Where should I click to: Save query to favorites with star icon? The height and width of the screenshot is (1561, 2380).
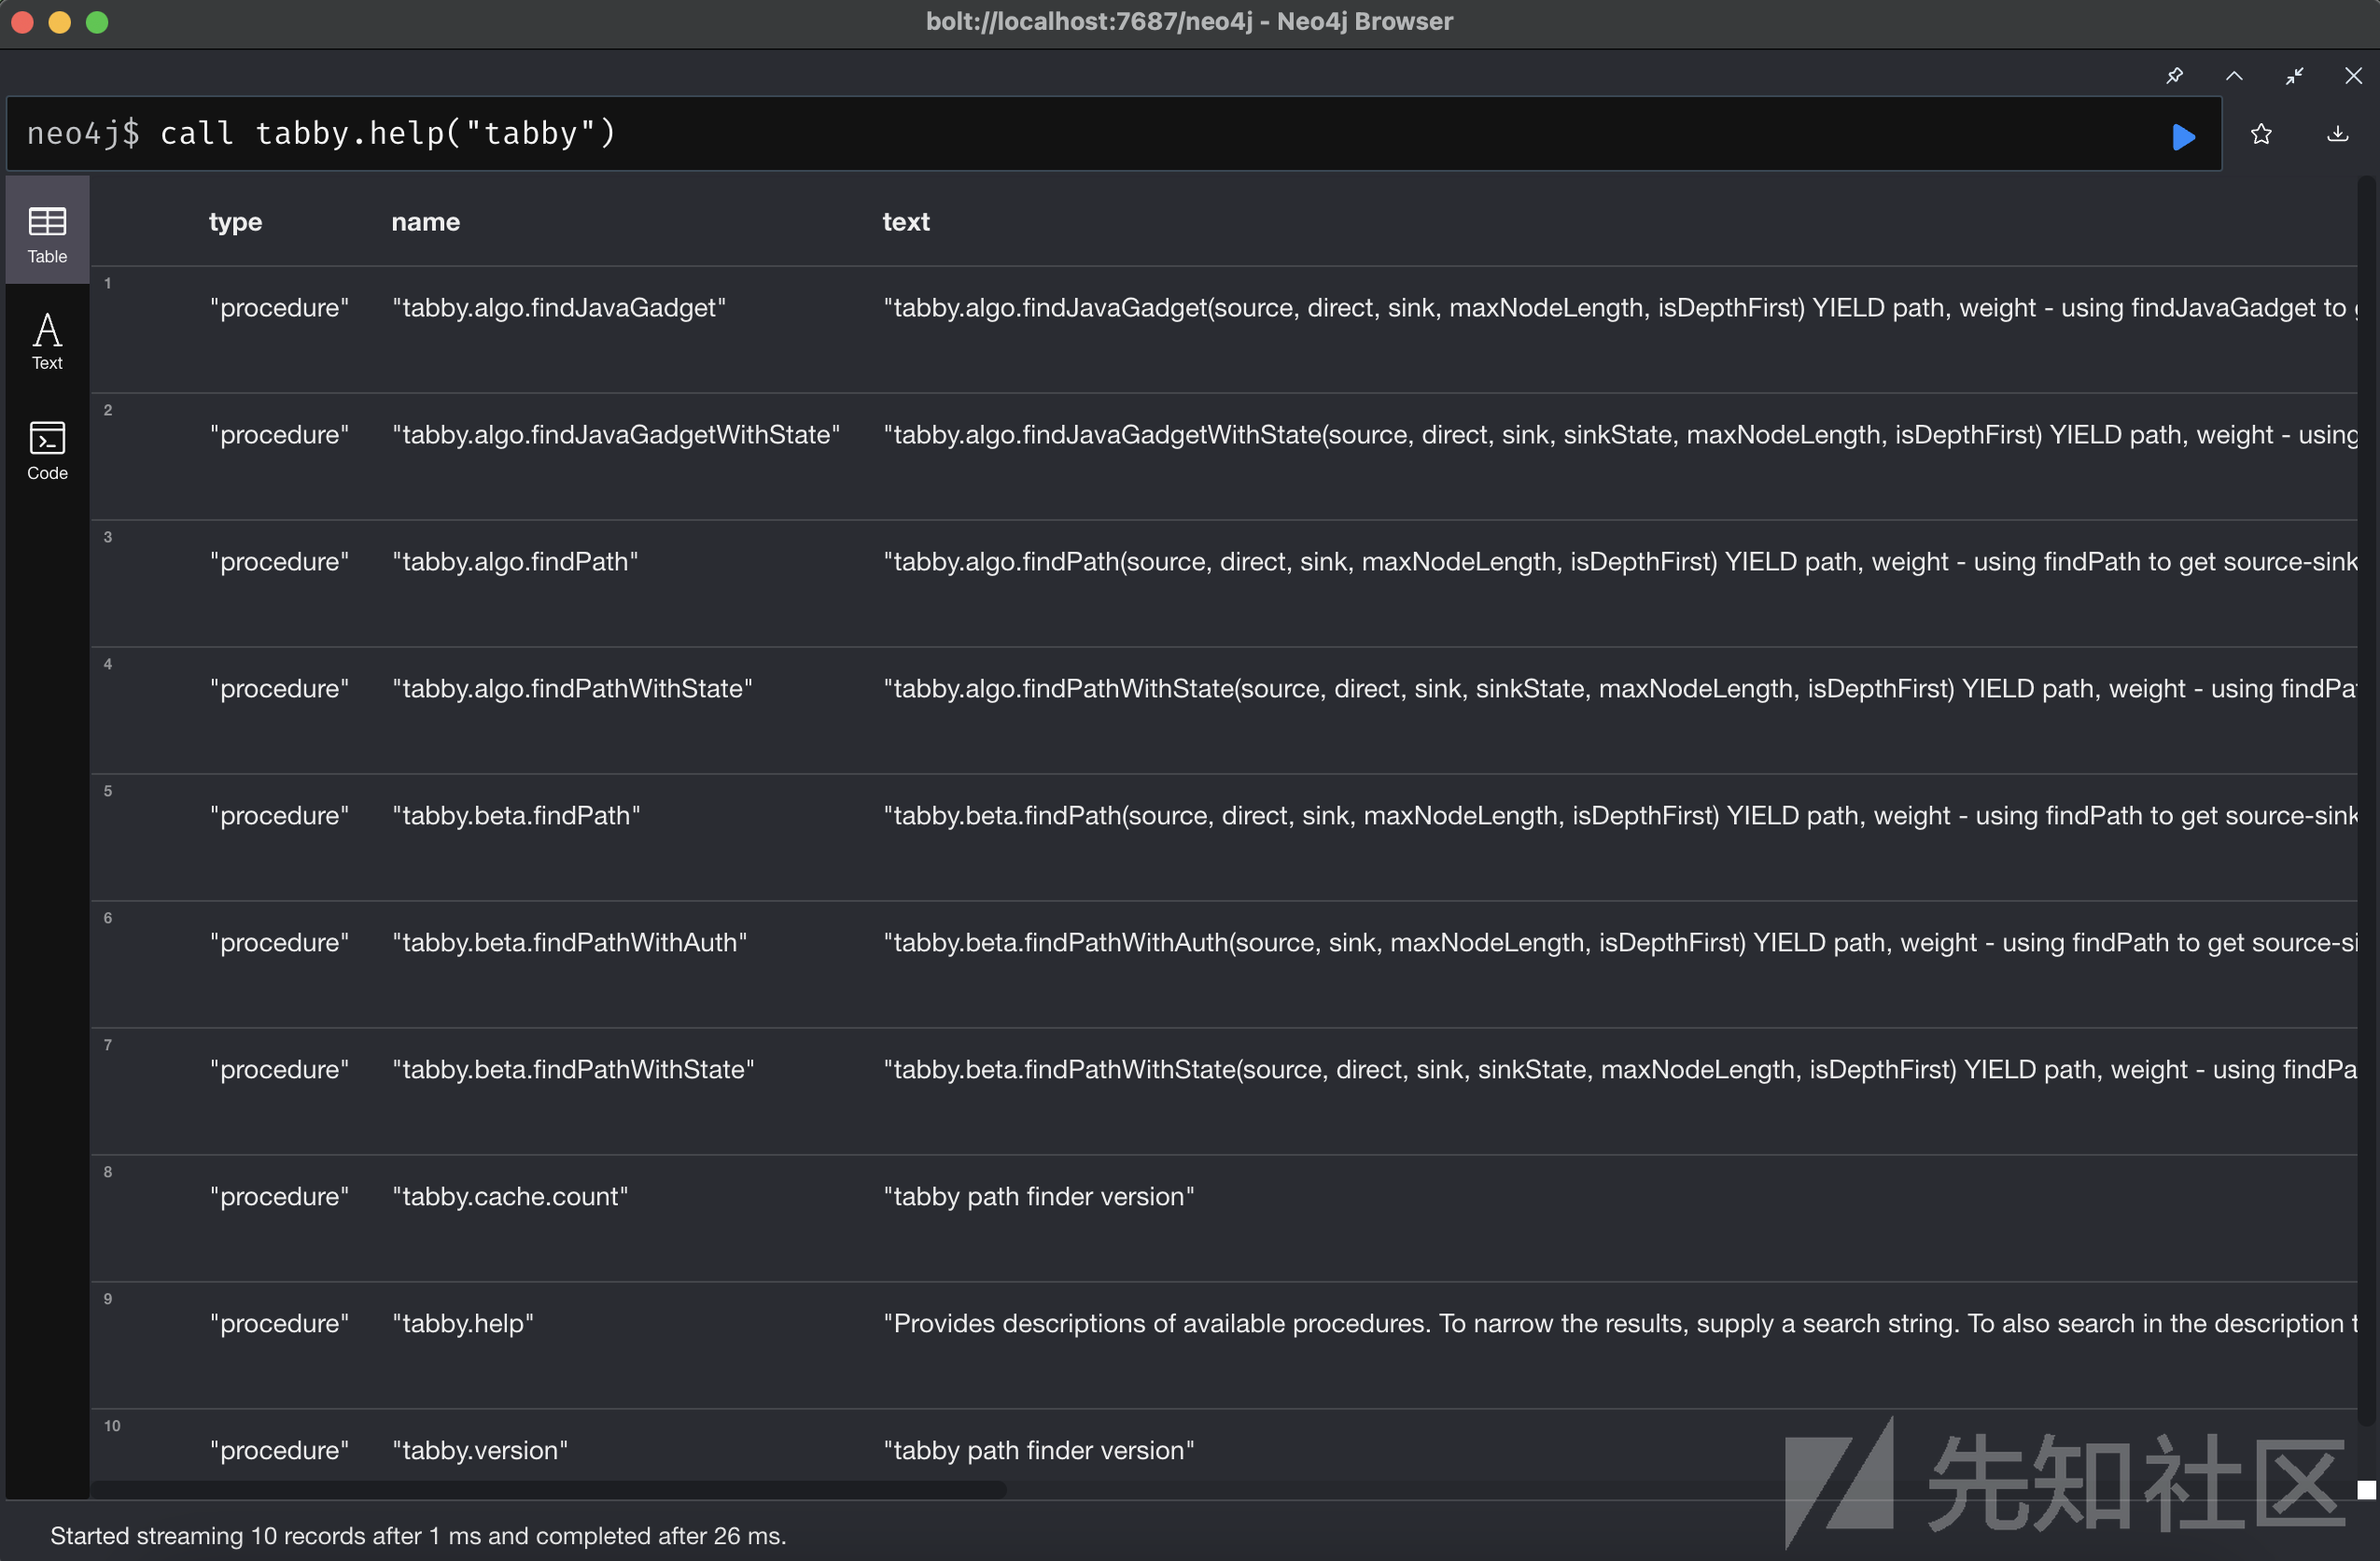point(2261,134)
